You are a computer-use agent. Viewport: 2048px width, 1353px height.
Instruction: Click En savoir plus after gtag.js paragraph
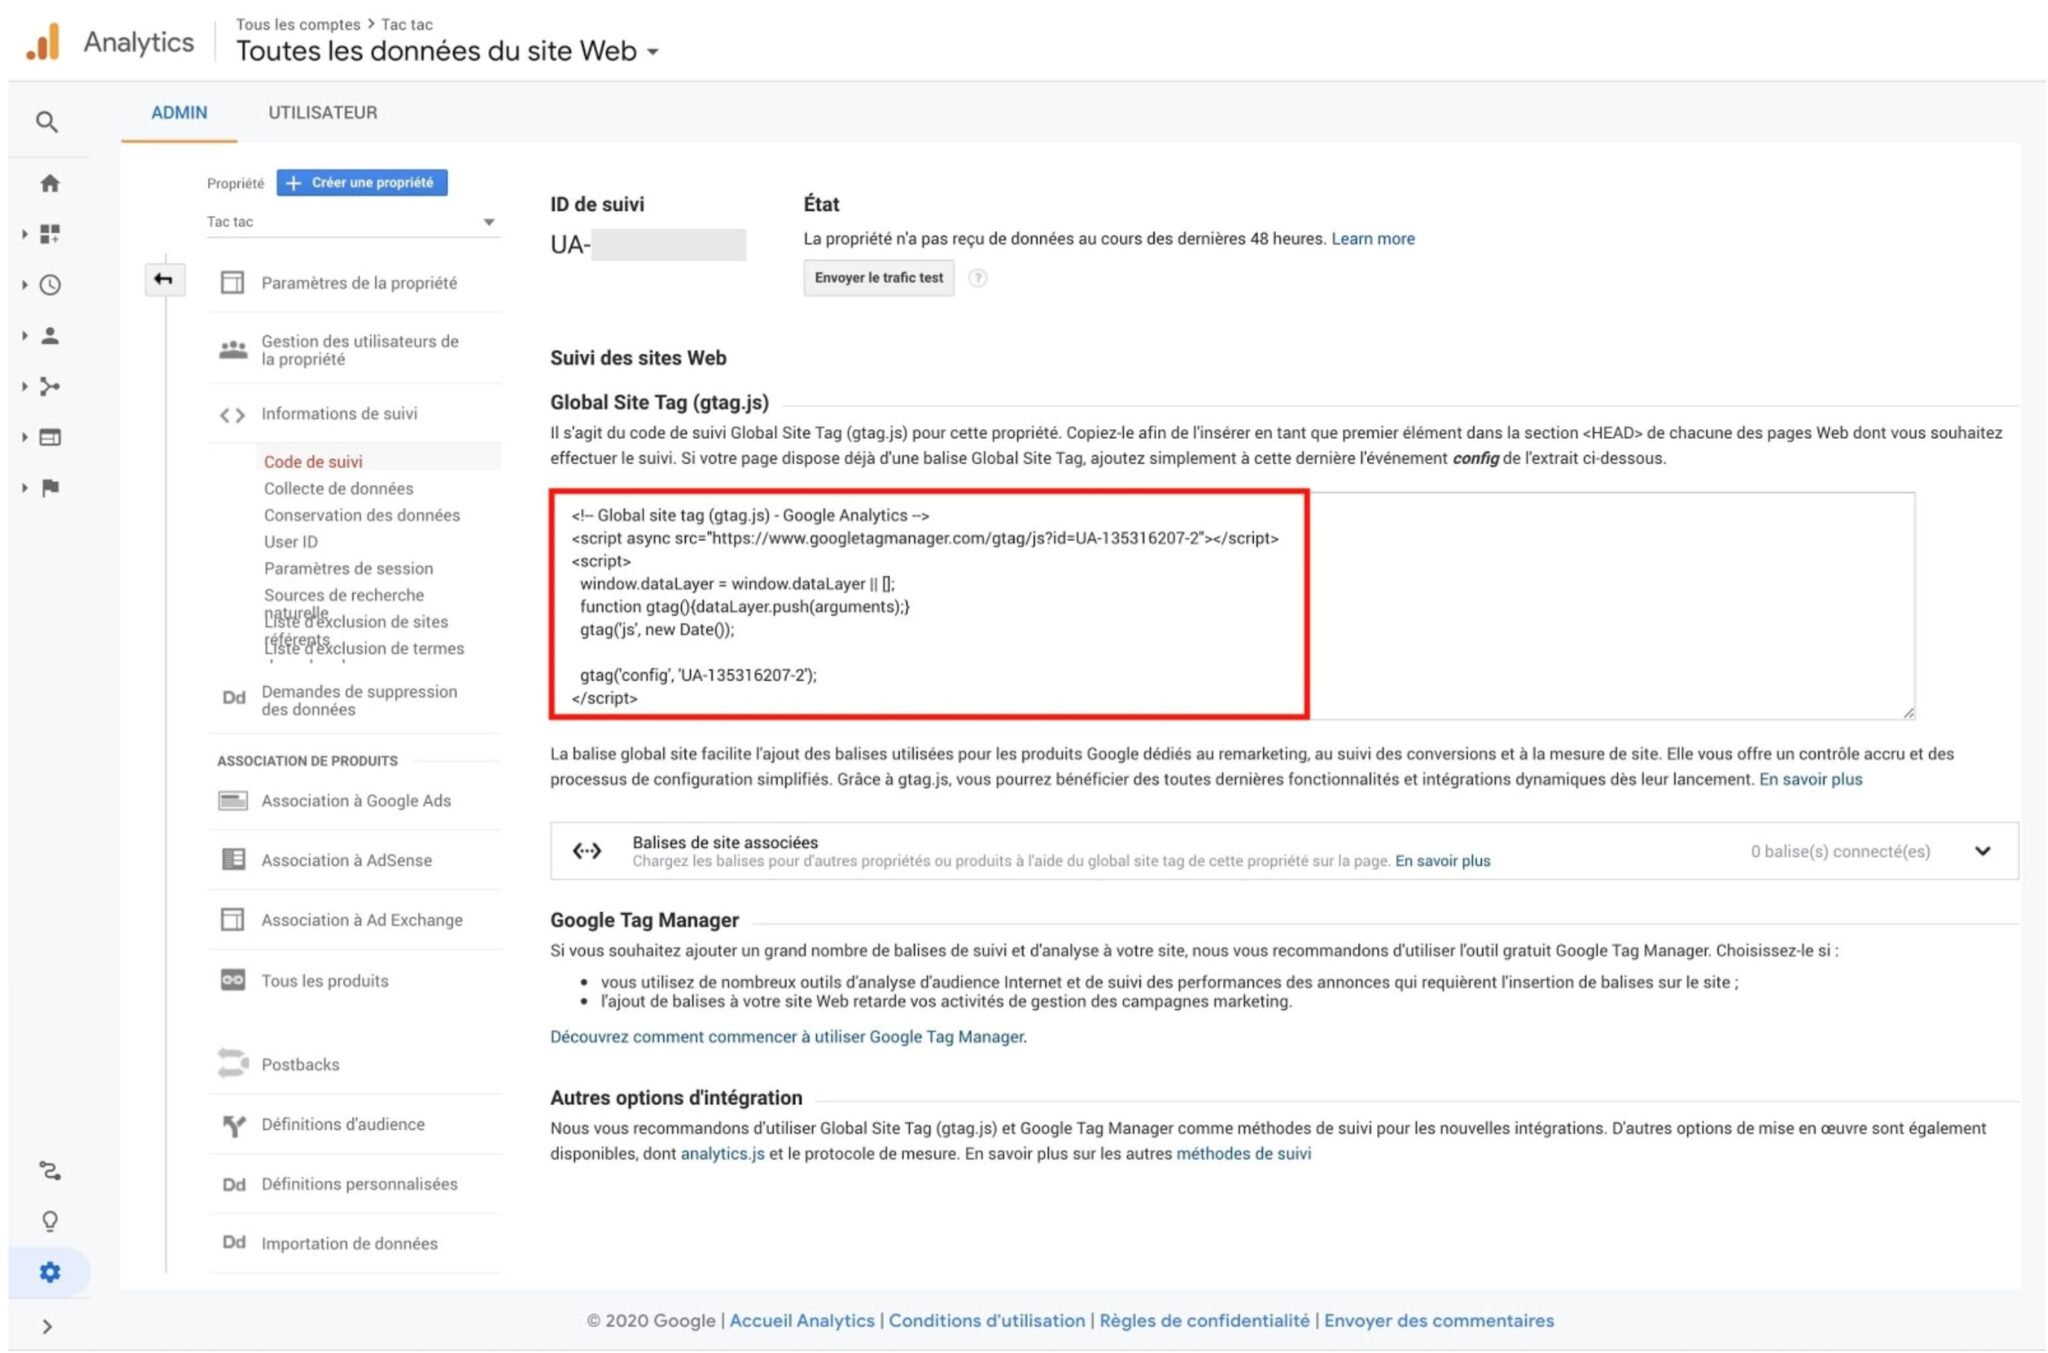[1810, 780]
